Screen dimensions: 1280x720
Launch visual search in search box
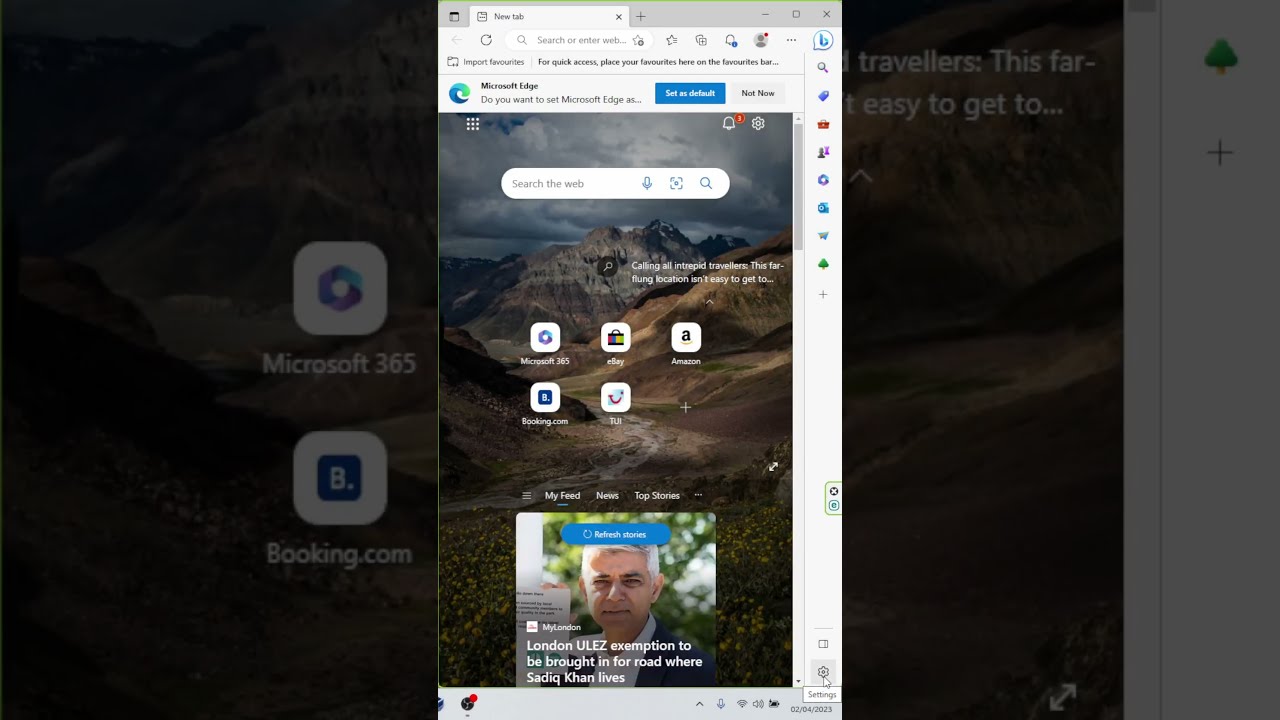(x=676, y=184)
